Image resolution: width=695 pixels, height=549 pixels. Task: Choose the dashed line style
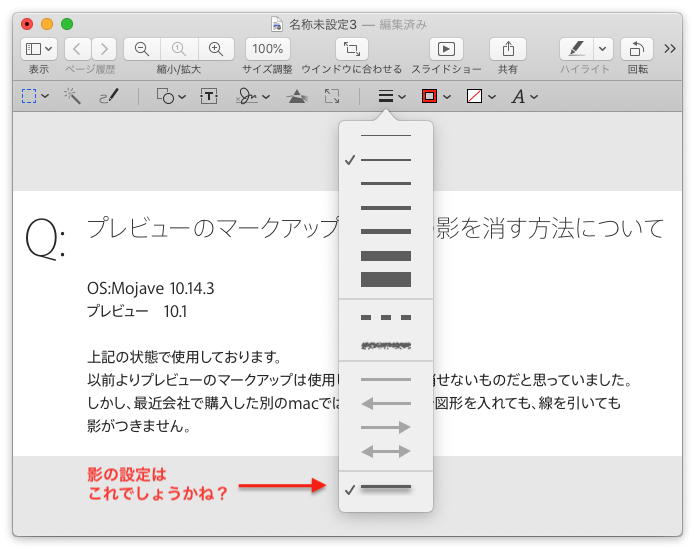click(386, 317)
